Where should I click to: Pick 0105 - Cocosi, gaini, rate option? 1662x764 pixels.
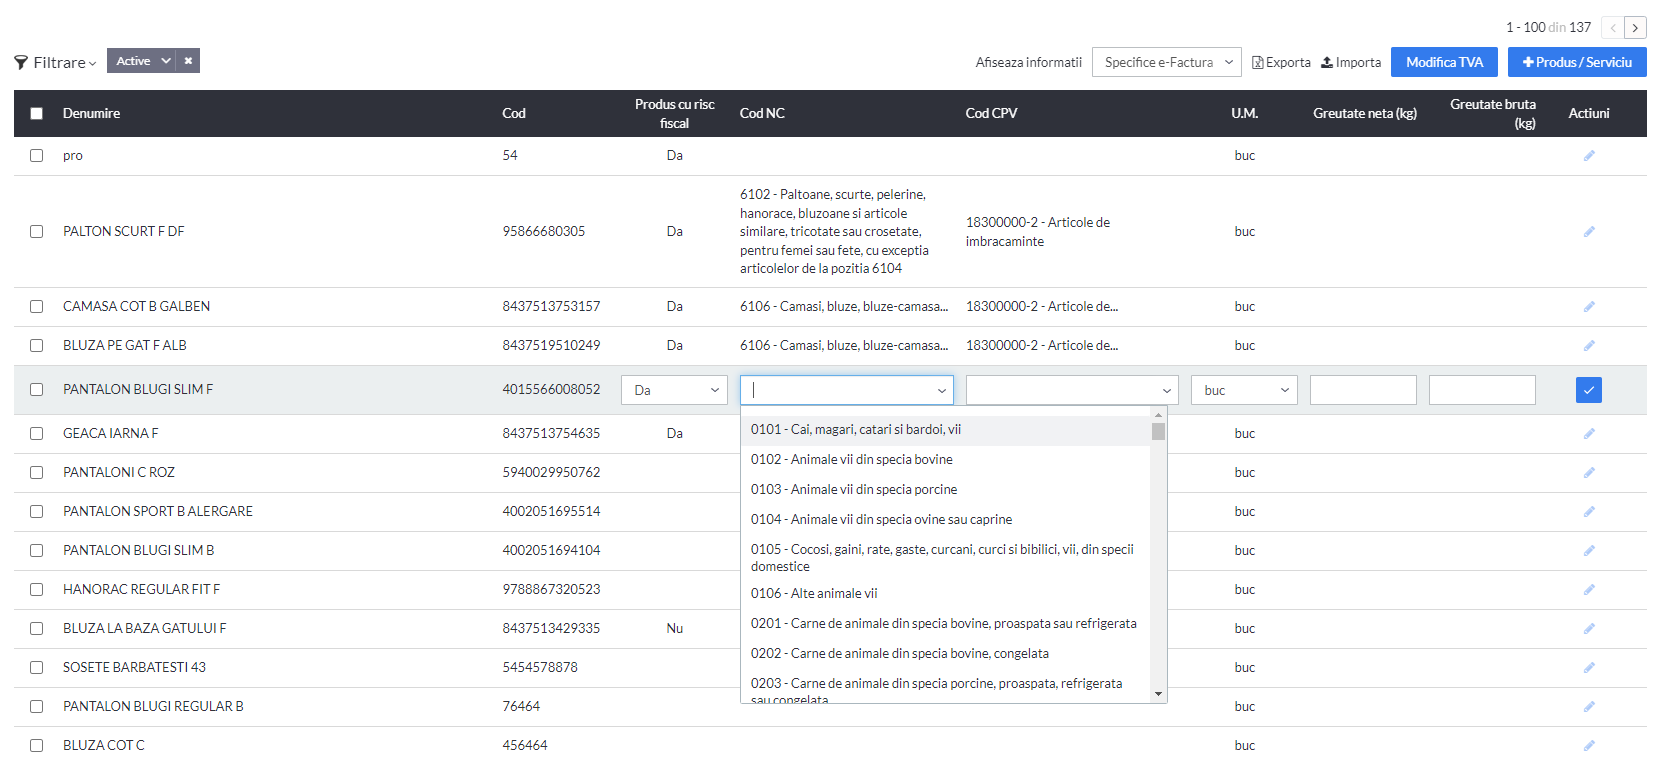(x=945, y=558)
